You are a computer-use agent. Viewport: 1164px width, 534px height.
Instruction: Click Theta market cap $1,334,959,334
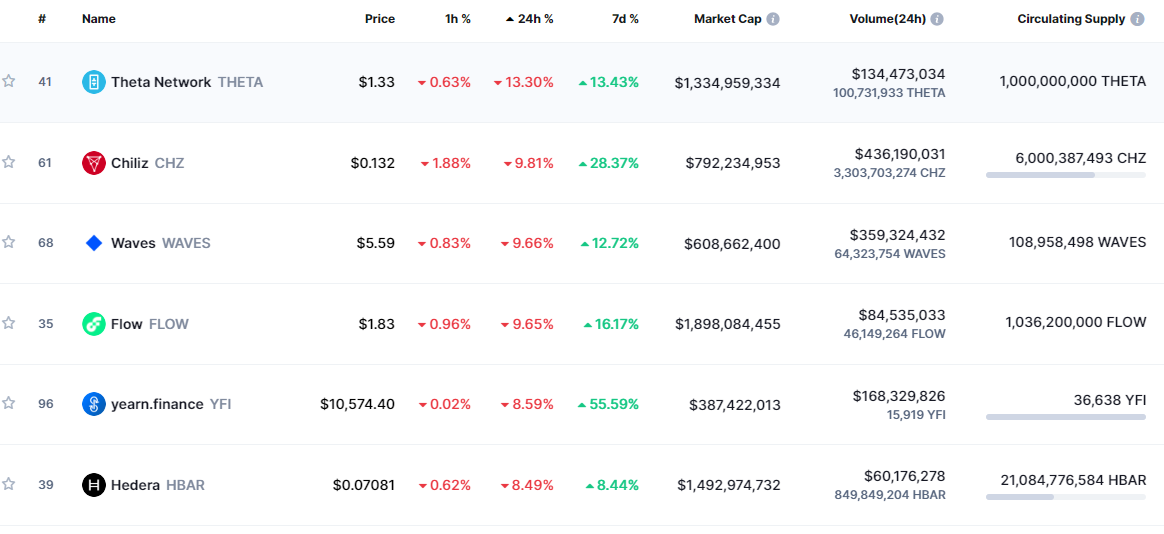tap(727, 83)
